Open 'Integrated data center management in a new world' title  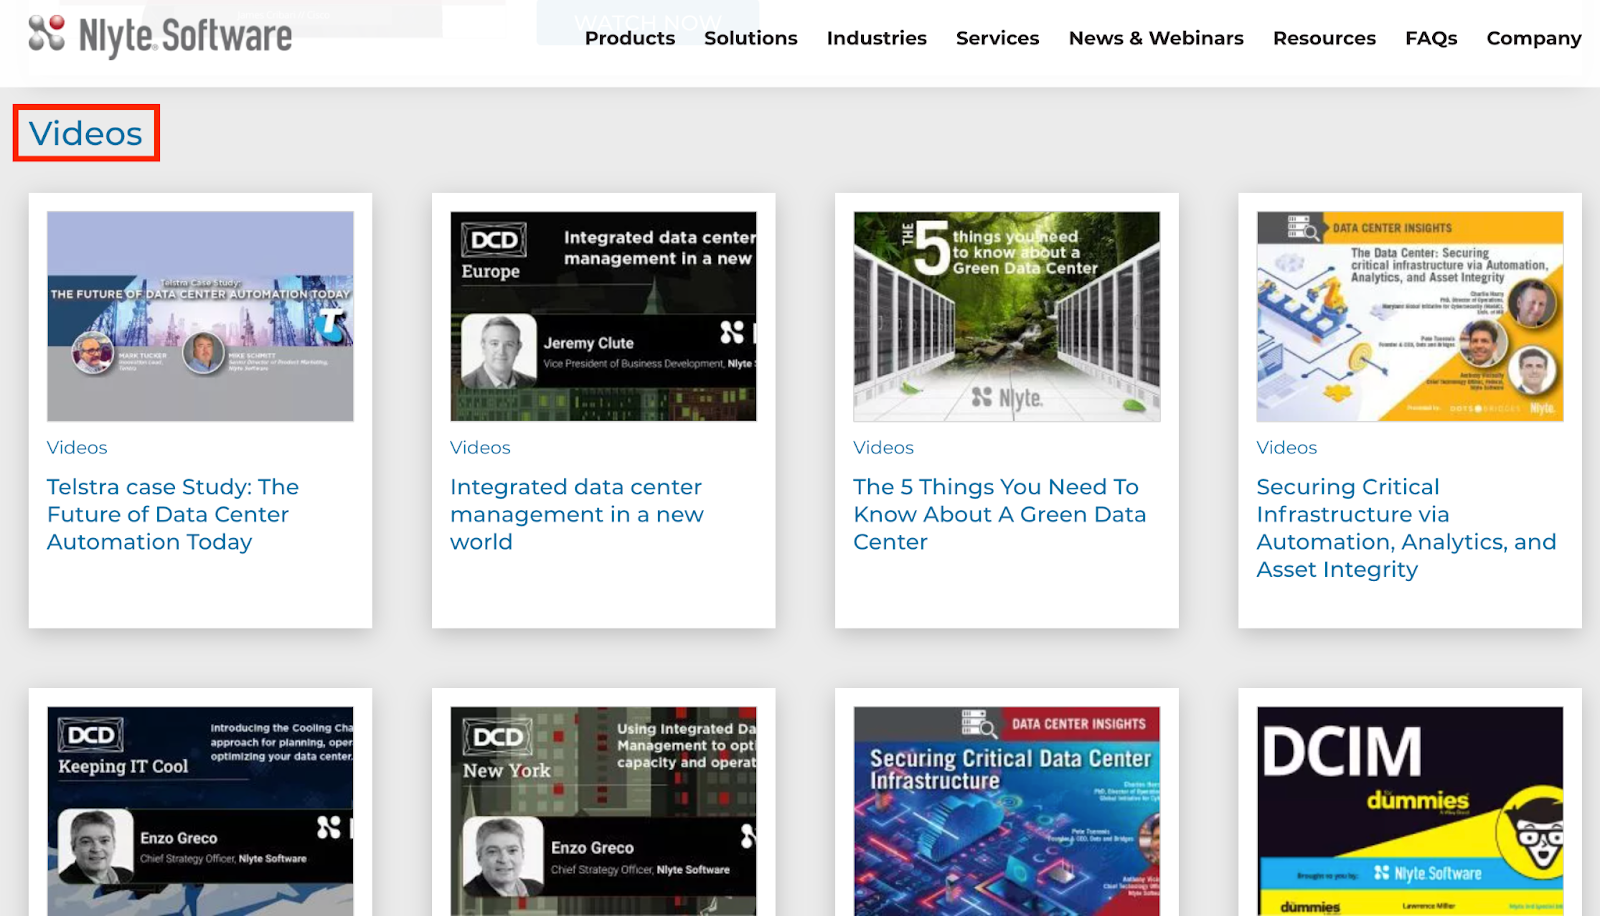(x=577, y=514)
